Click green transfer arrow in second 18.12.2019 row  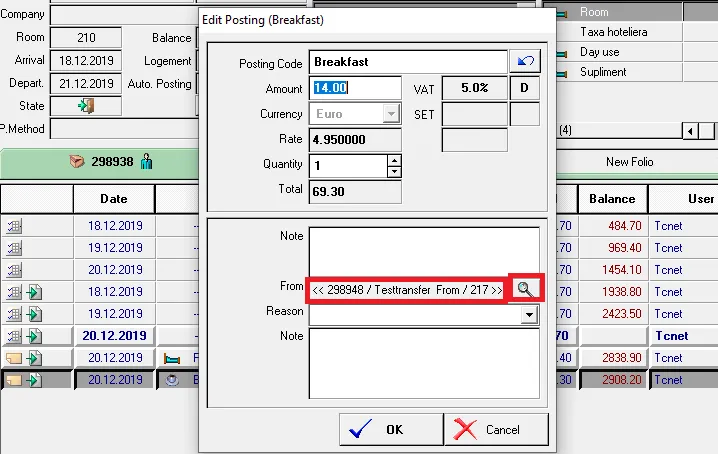[34, 292]
